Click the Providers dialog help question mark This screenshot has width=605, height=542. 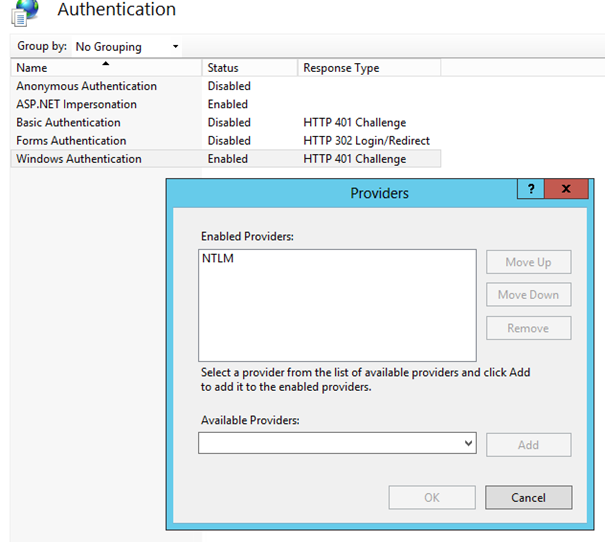point(531,189)
